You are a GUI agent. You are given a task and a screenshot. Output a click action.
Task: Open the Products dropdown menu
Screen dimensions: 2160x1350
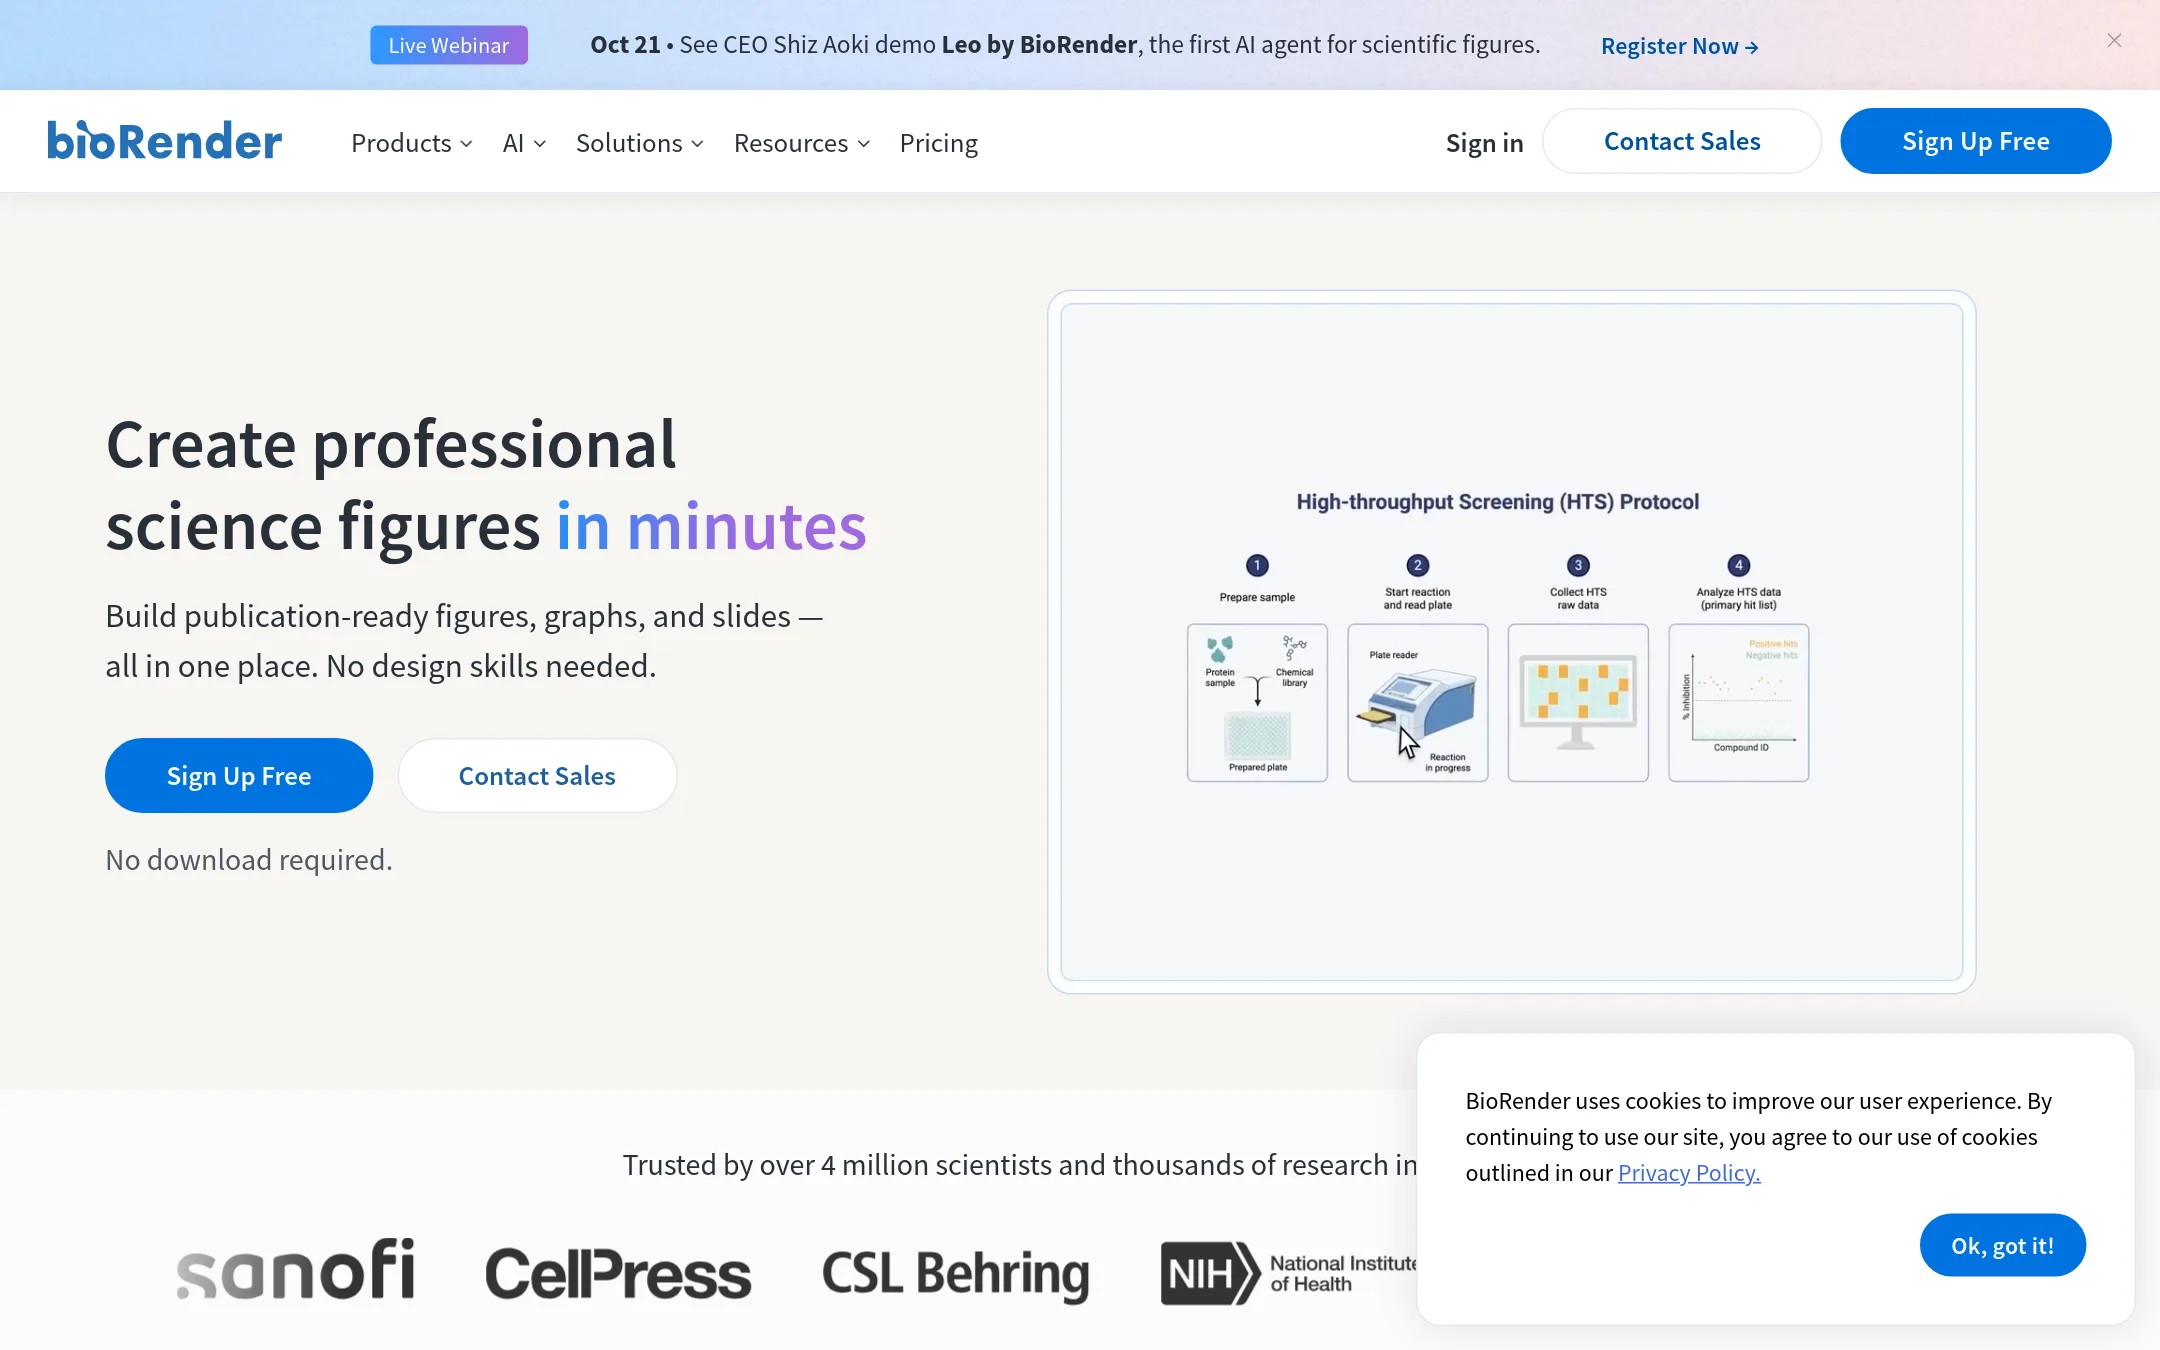(x=411, y=143)
